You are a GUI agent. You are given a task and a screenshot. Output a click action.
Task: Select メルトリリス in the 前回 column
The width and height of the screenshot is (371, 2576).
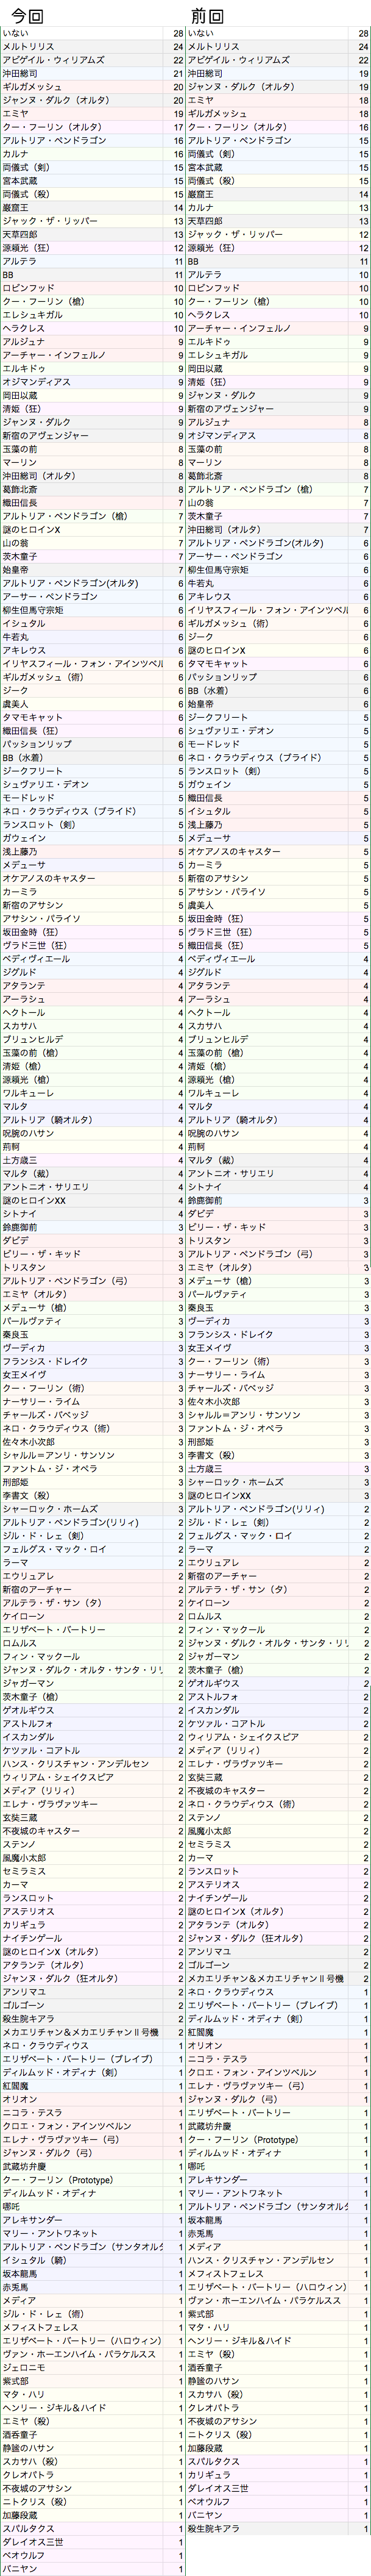pyautogui.click(x=214, y=47)
